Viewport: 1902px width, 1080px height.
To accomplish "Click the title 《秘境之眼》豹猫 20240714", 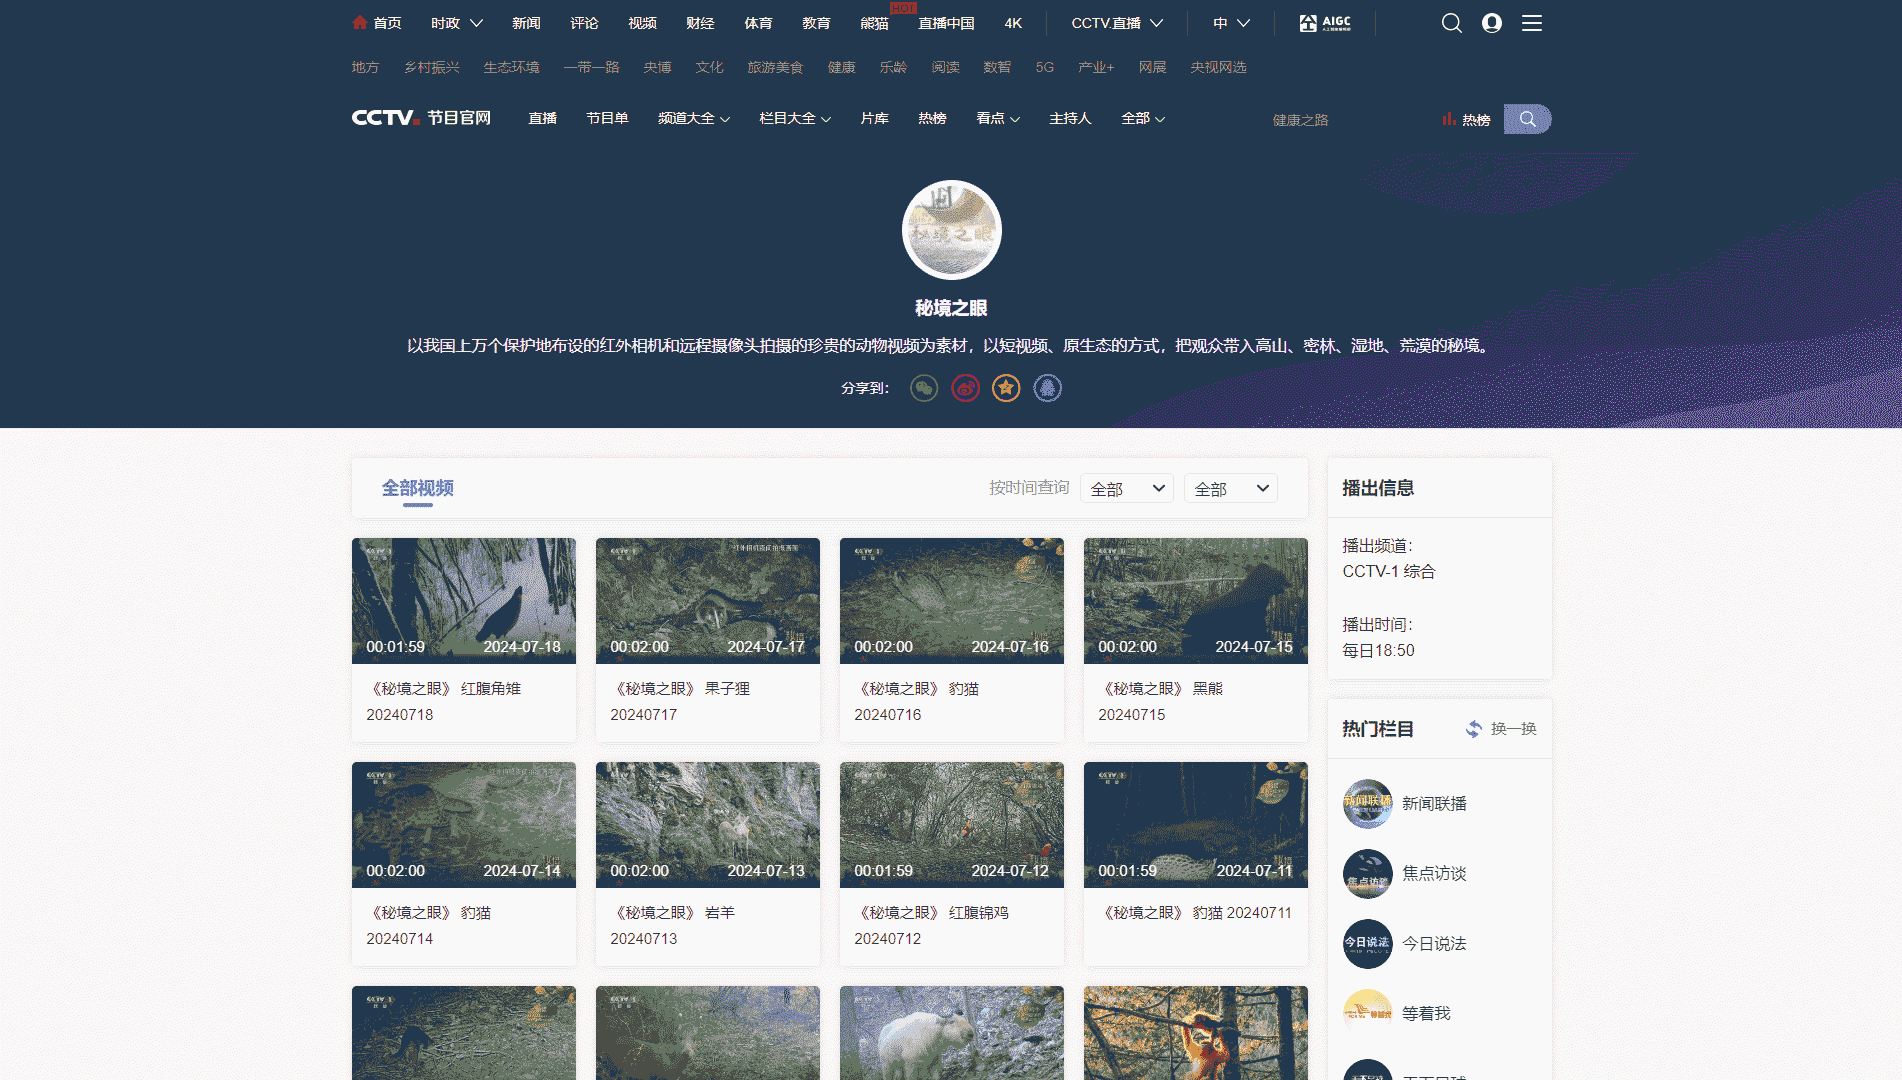I will tap(428, 925).
